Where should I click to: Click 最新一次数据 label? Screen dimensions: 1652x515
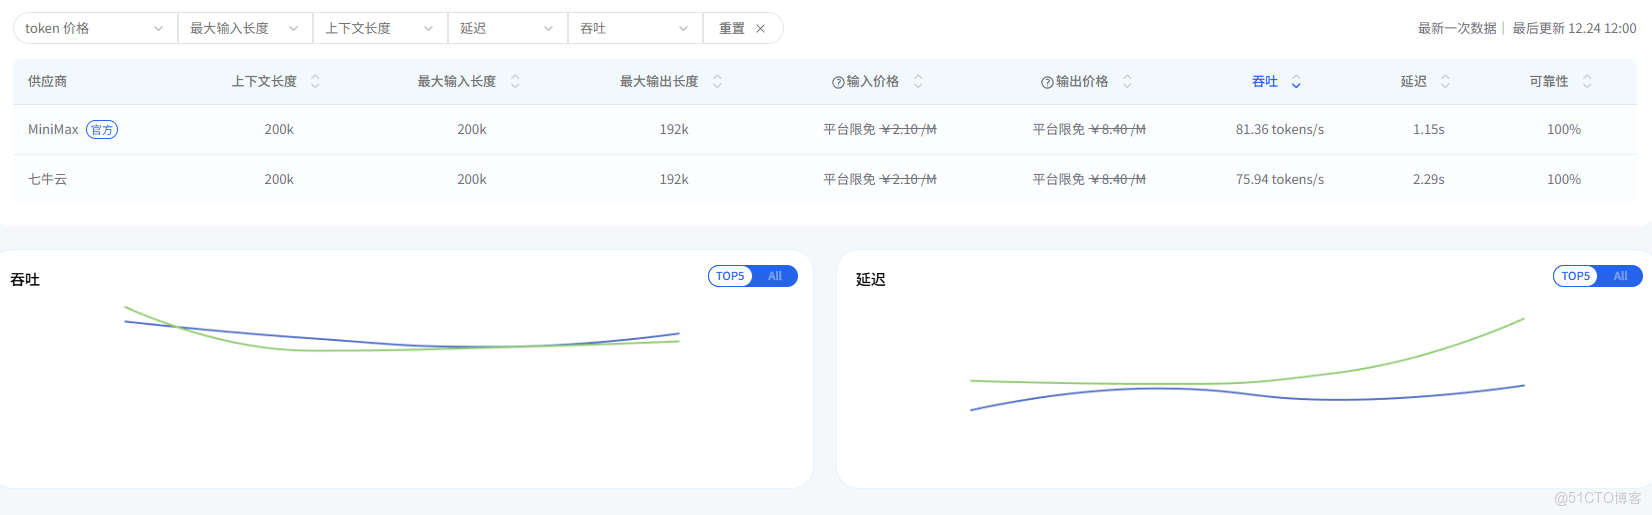tap(1457, 28)
